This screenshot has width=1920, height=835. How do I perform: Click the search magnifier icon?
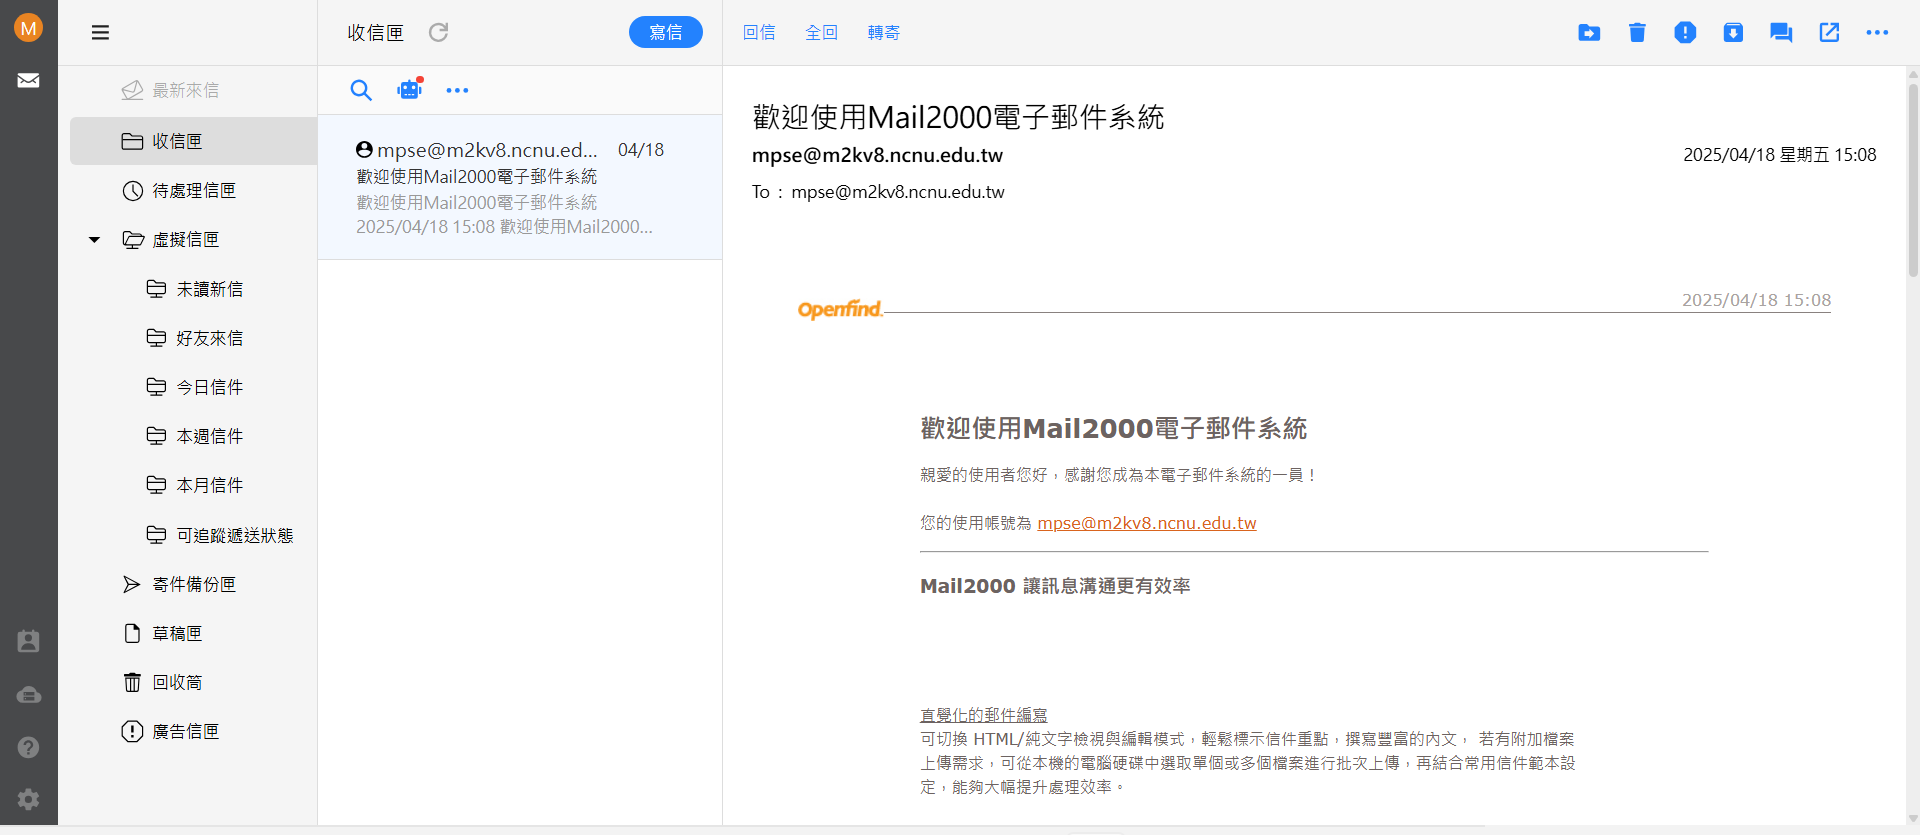[361, 90]
